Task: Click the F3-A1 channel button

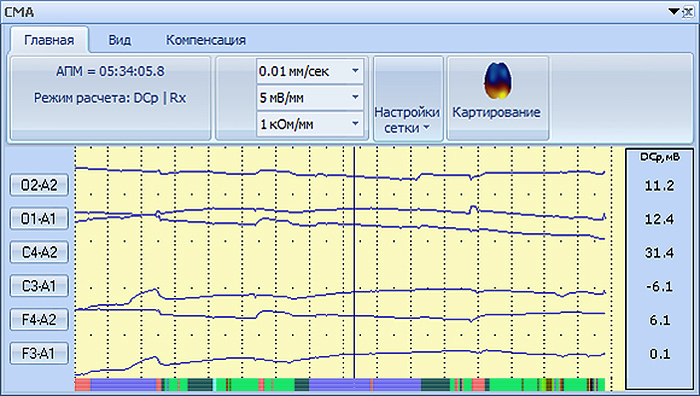Action: (x=39, y=354)
